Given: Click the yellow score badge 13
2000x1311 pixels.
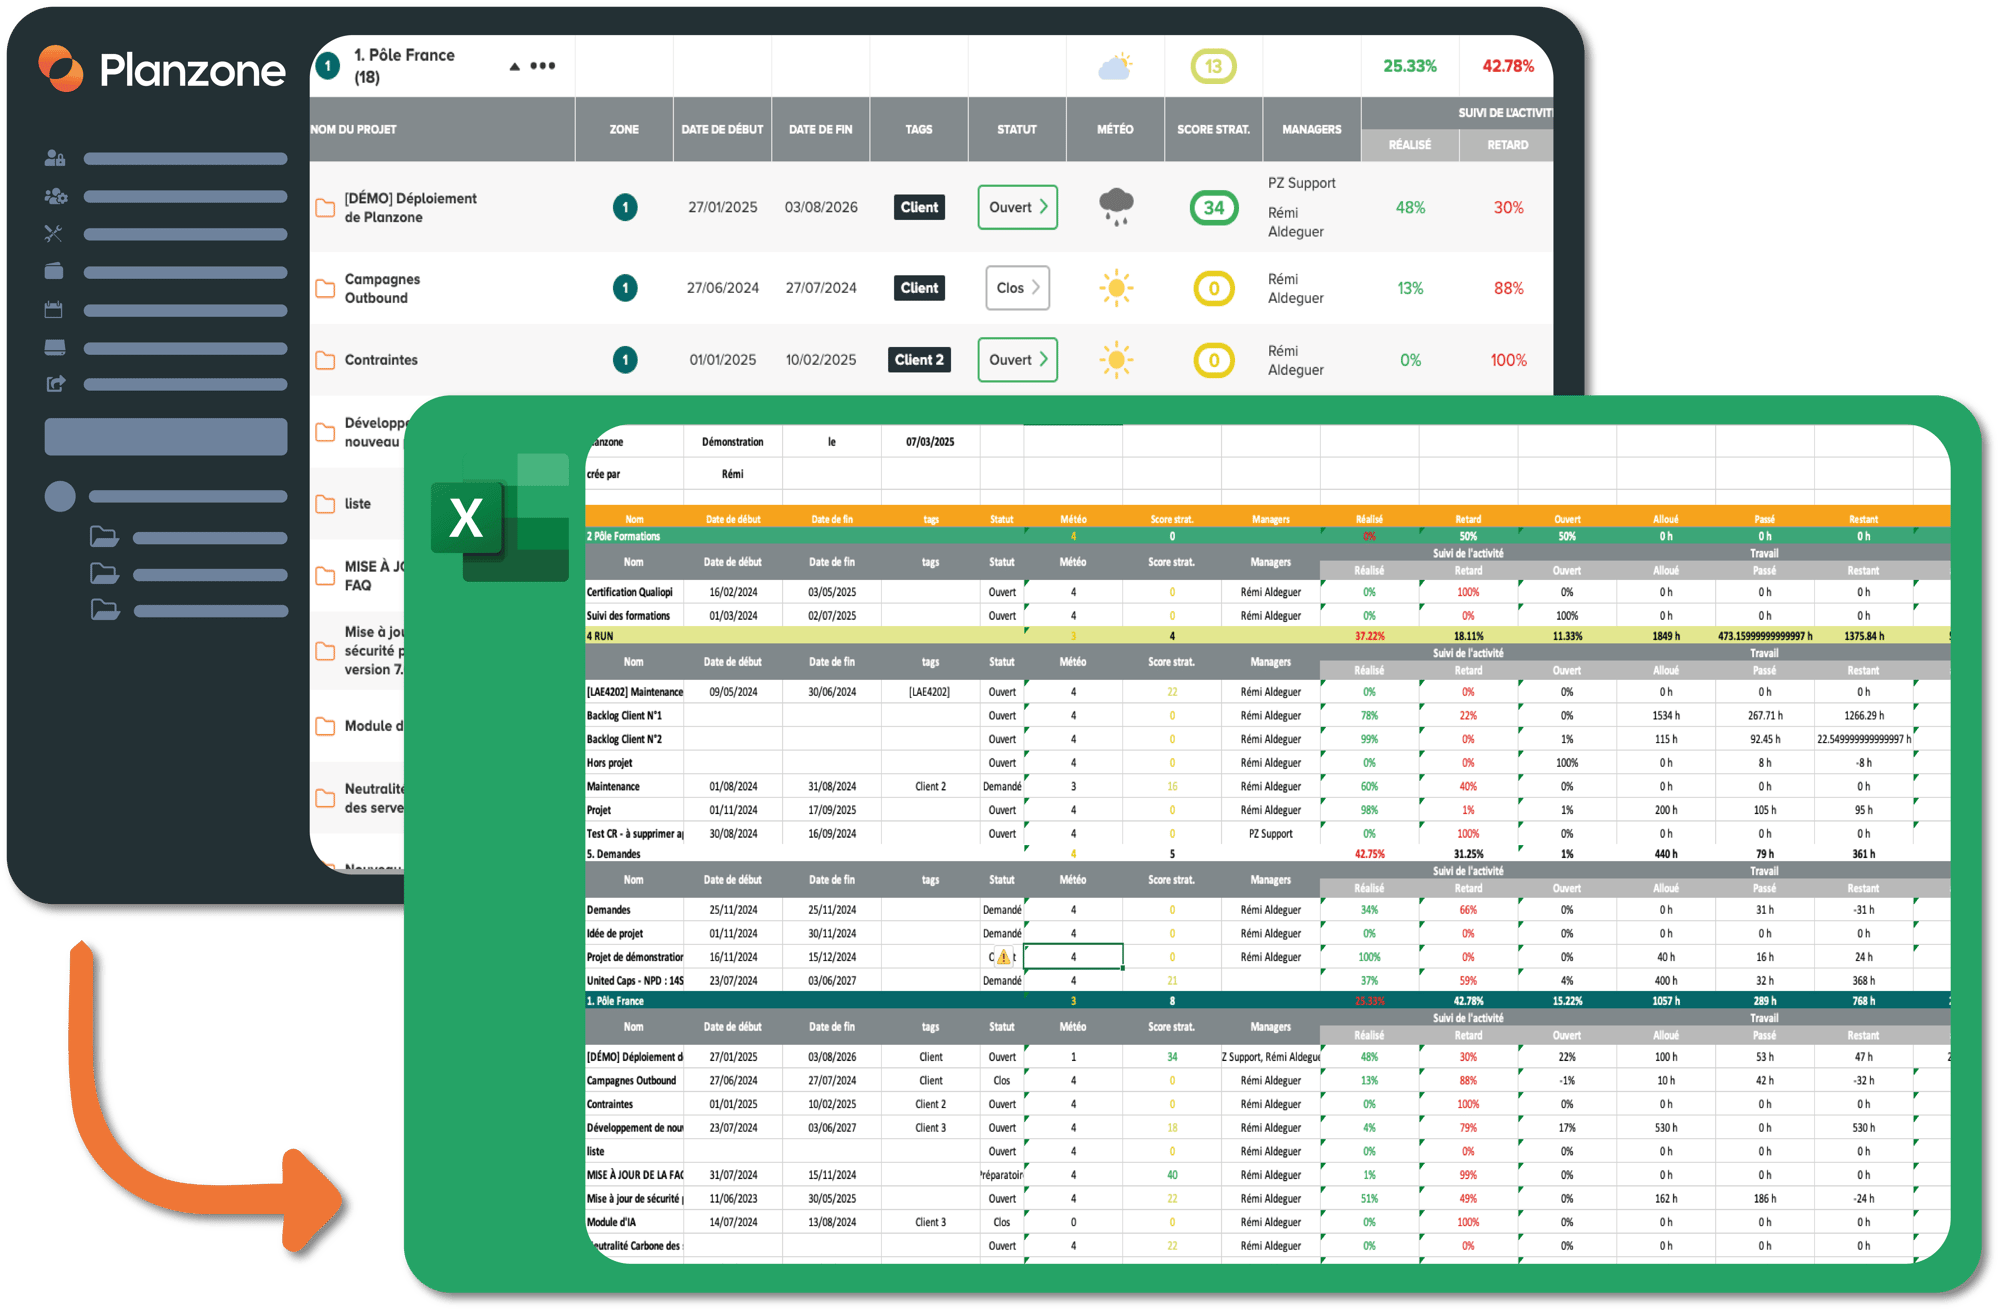Looking at the screenshot, I should click(1213, 66).
